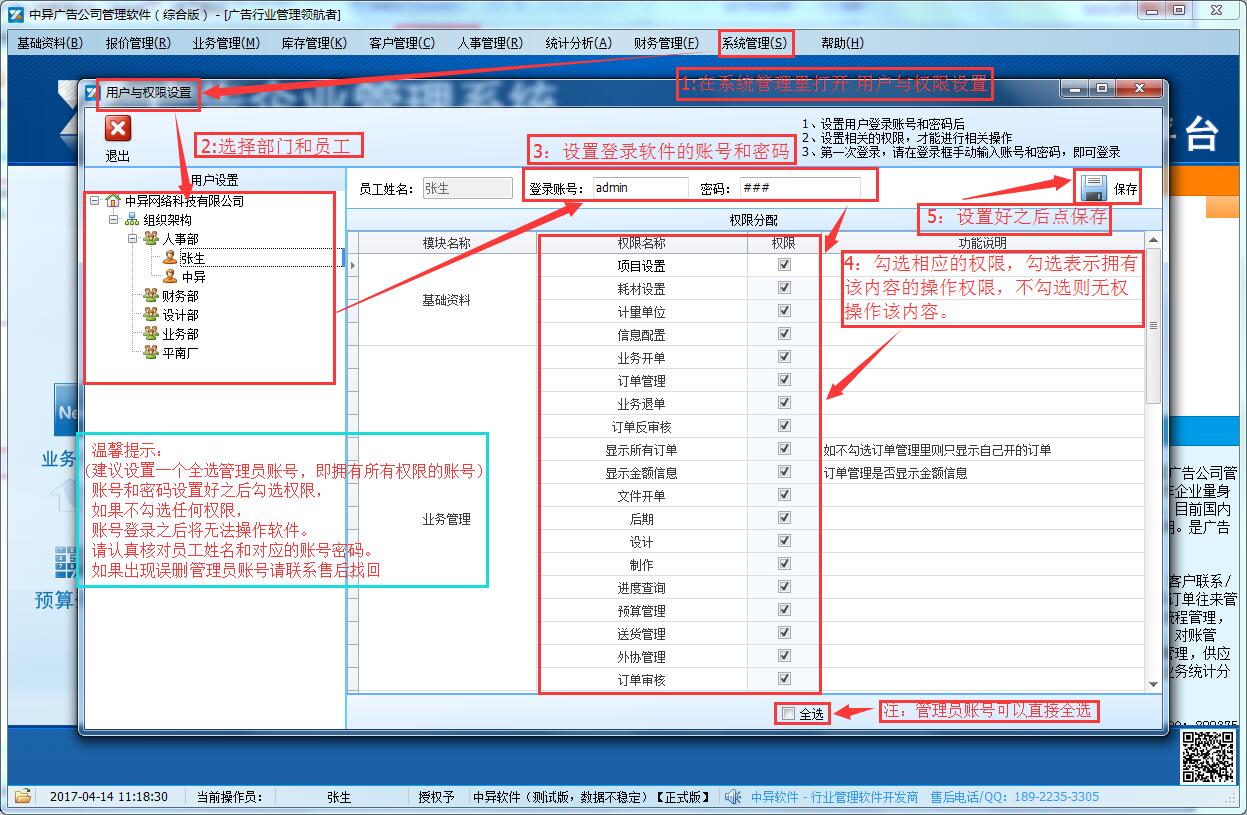Click the 张生 employee person icon
Screen dimensions: 1247x815
(x=170, y=258)
